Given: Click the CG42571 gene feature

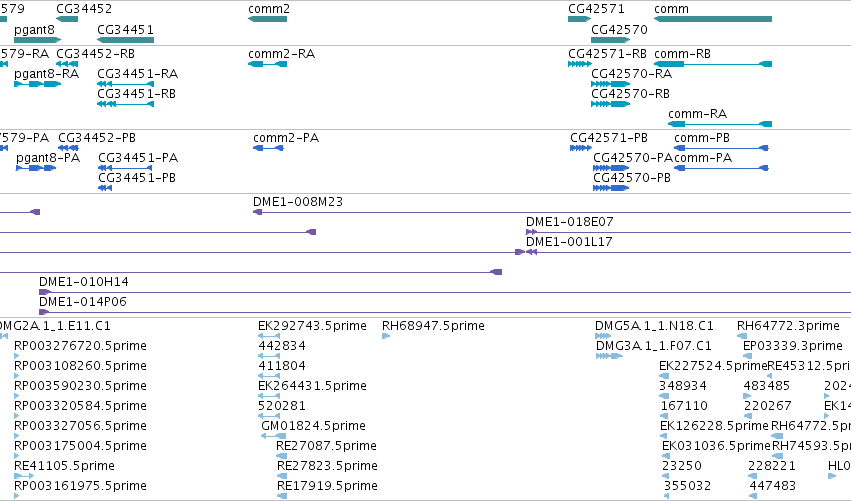Looking at the screenshot, I should (x=580, y=19).
